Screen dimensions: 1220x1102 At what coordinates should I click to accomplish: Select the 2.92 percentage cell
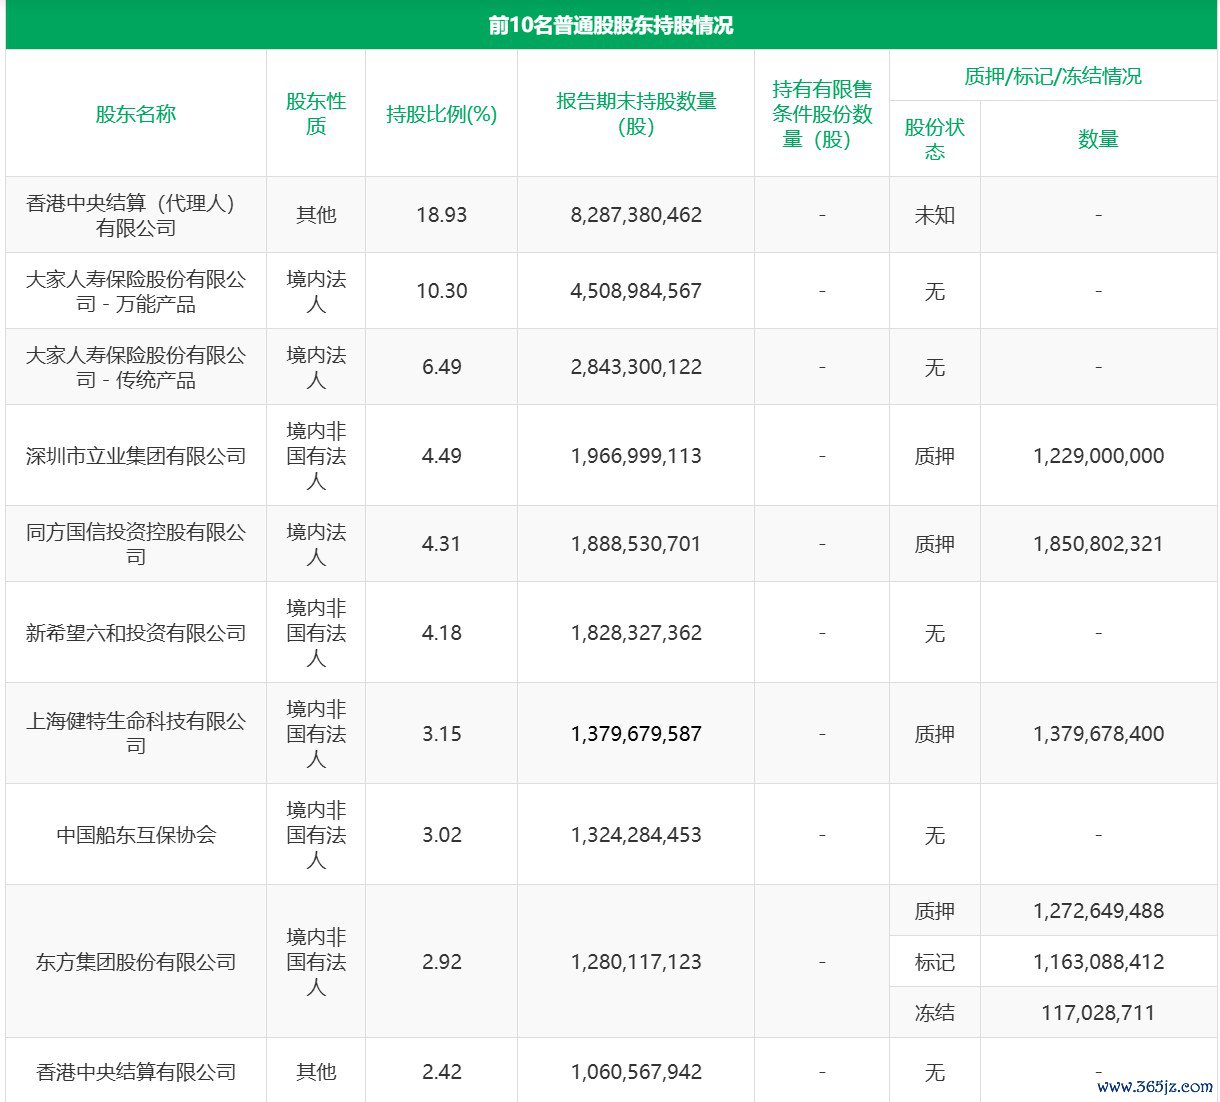441,962
